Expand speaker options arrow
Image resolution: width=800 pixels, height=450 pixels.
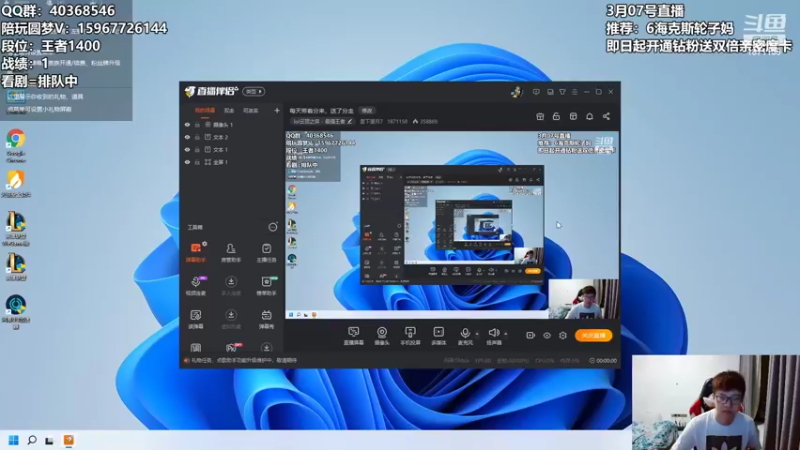coord(506,334)
